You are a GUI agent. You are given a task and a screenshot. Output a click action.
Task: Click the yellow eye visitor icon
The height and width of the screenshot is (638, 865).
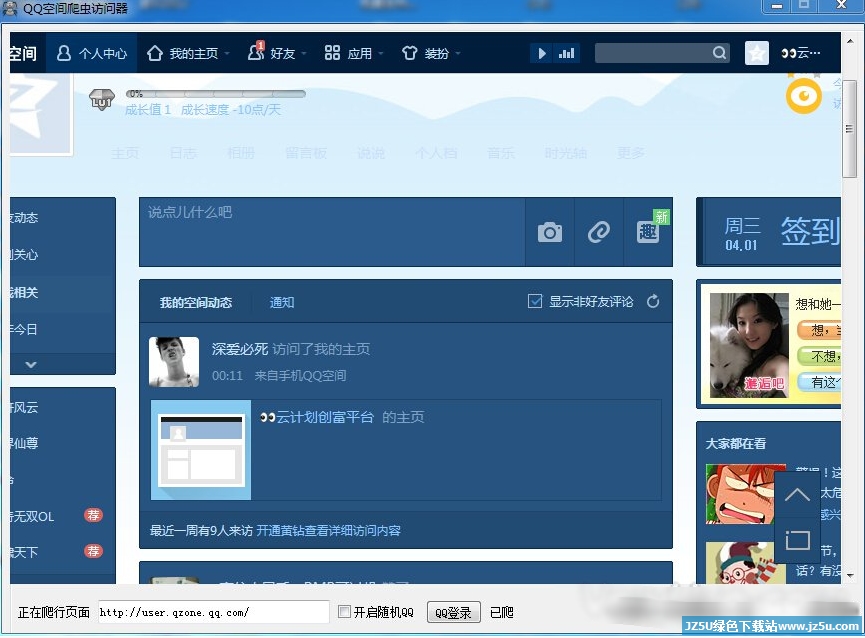point(803,96)
